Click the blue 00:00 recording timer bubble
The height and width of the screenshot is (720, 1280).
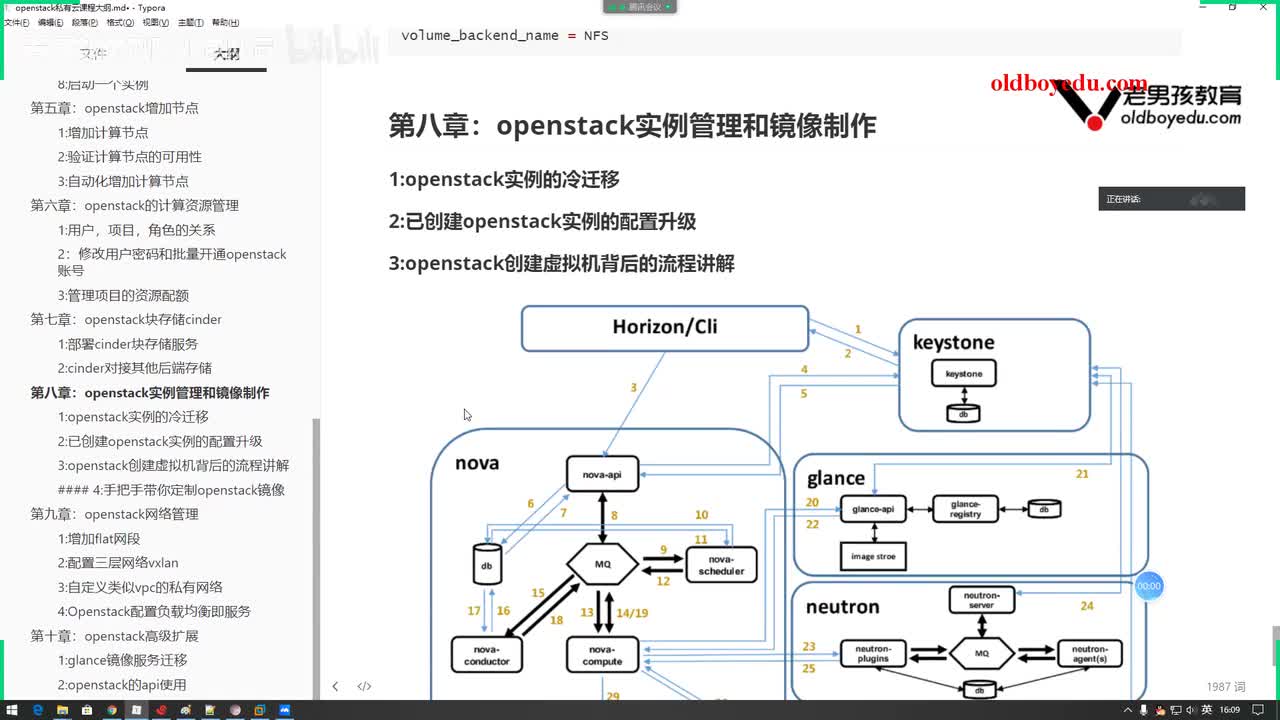(x=1149, y=586)
